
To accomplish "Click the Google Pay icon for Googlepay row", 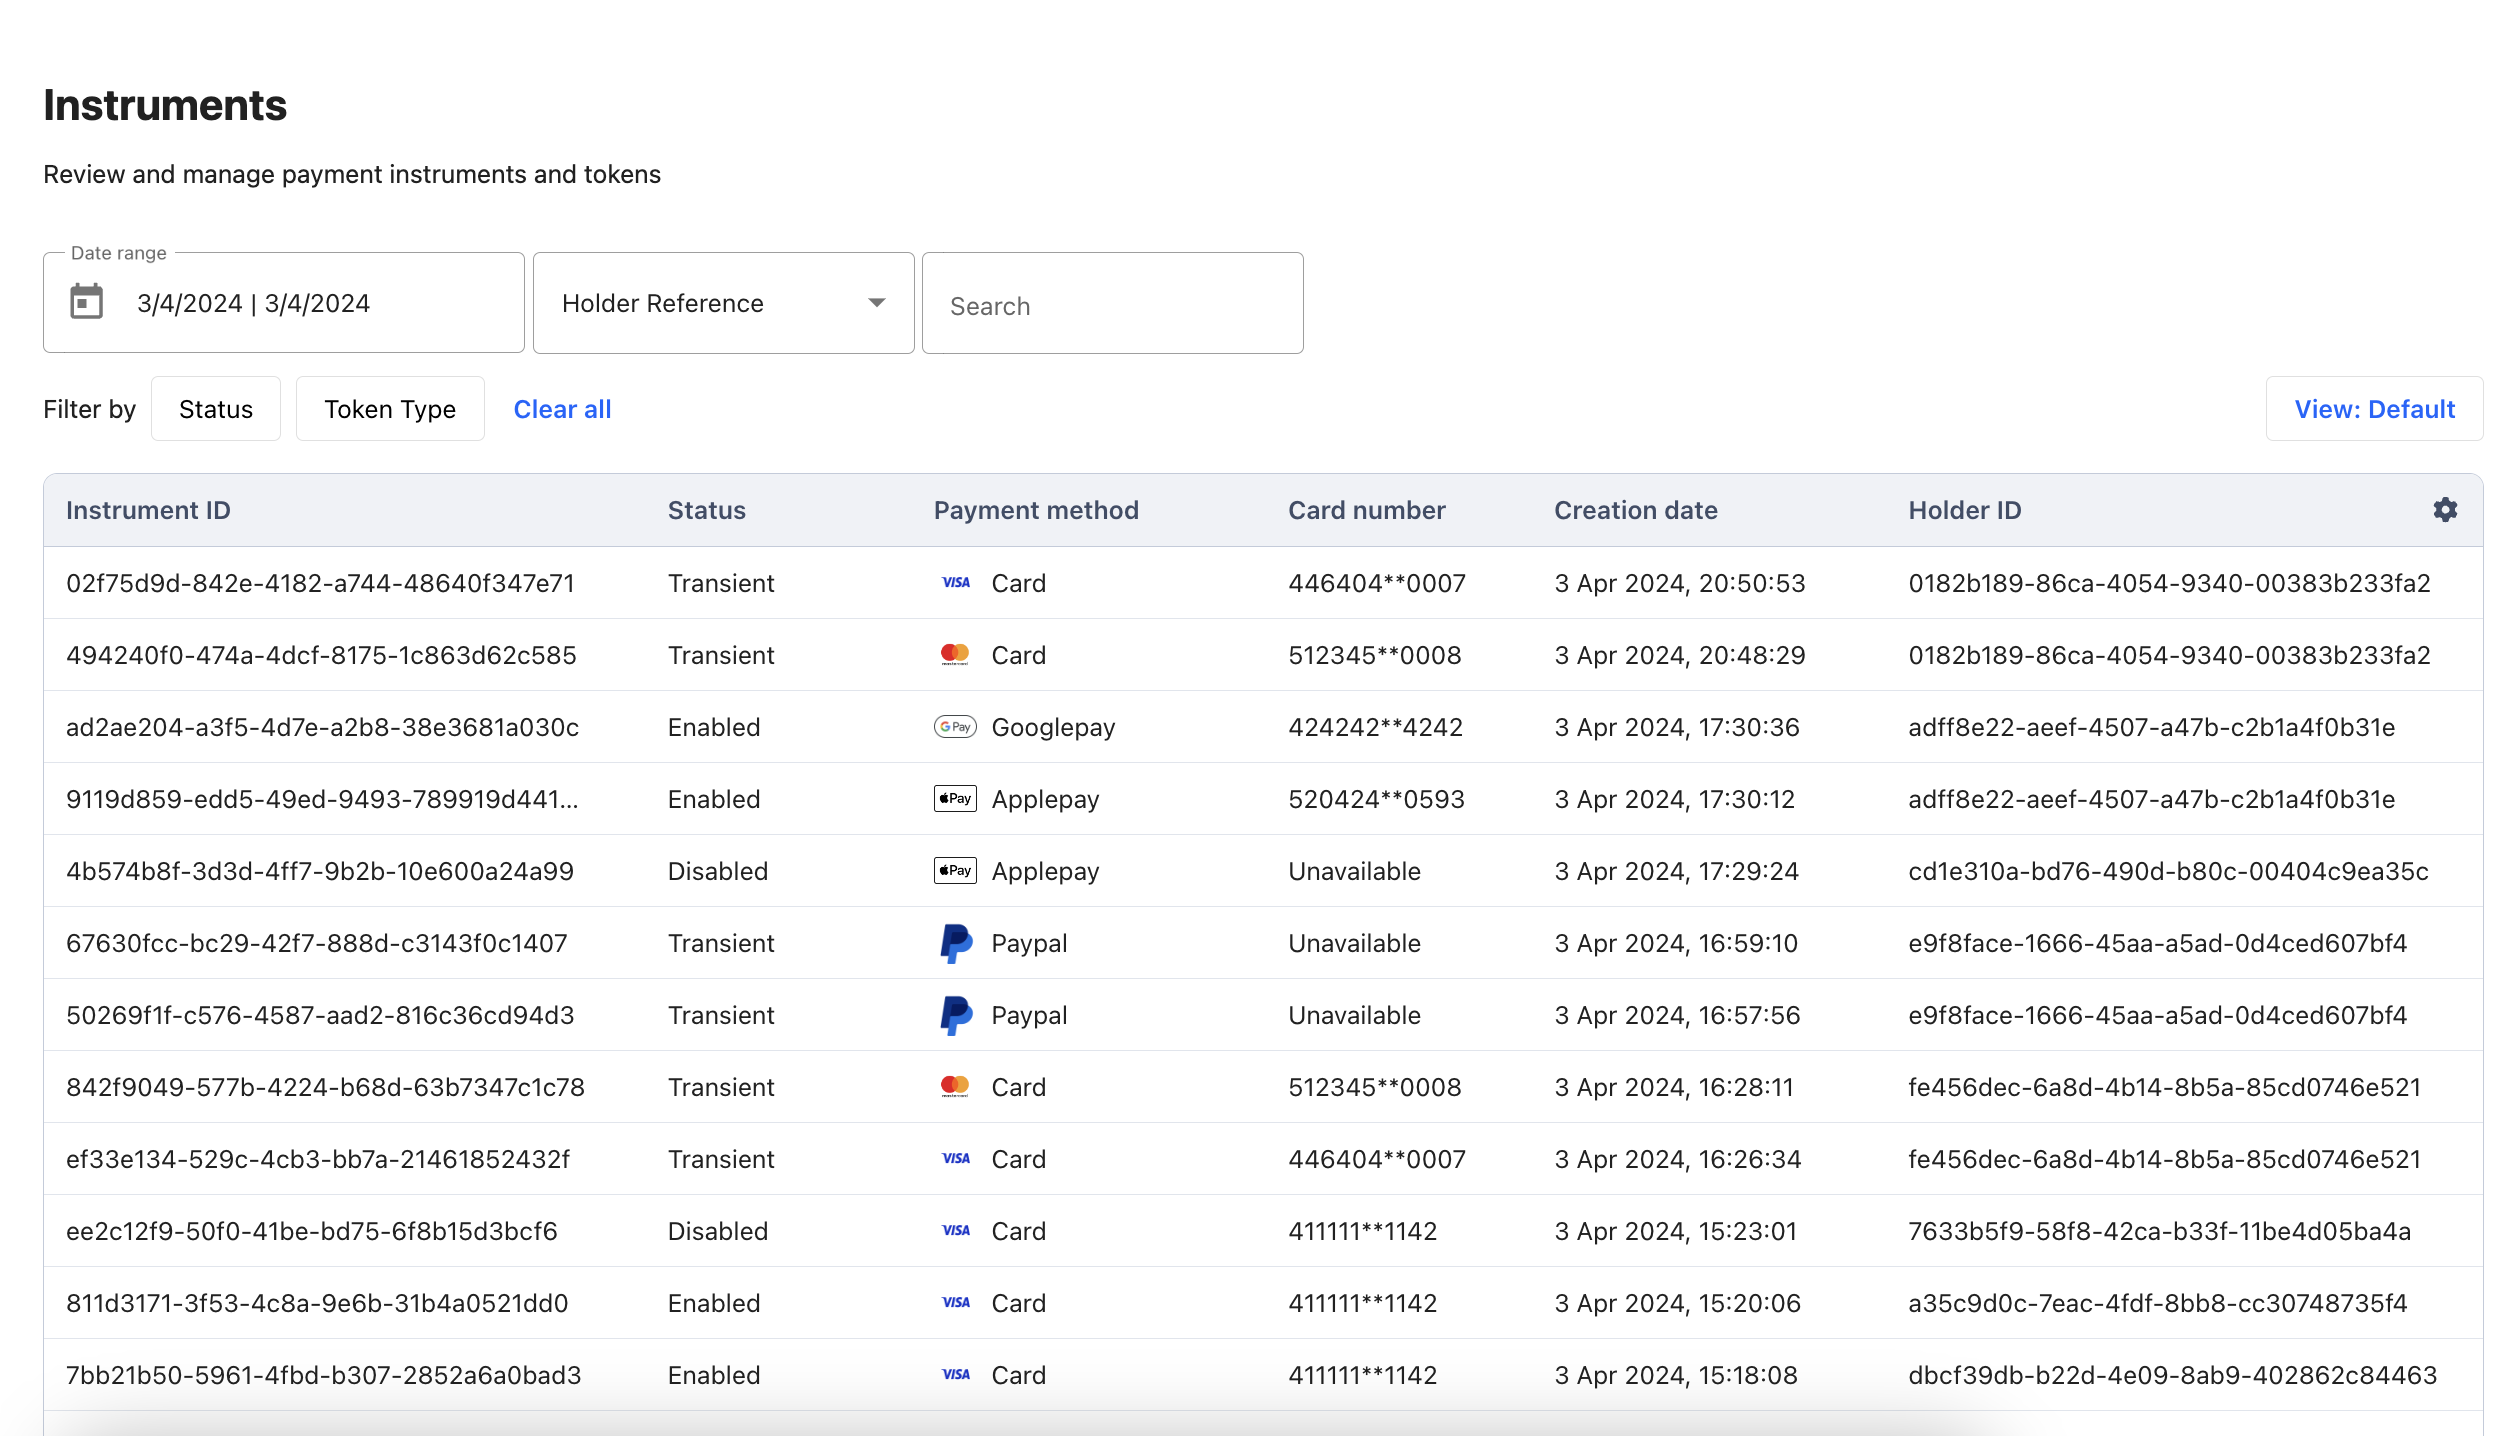I will click(955, 727).
